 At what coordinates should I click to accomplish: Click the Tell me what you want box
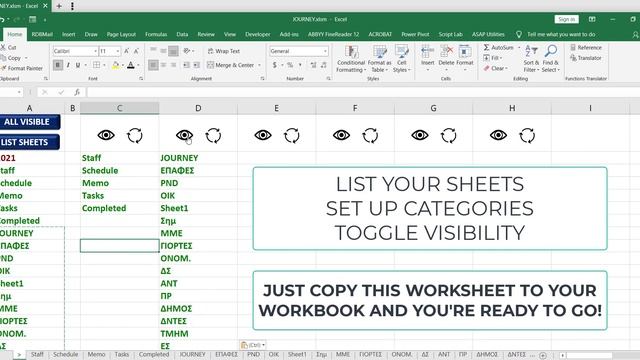point(561,34)
